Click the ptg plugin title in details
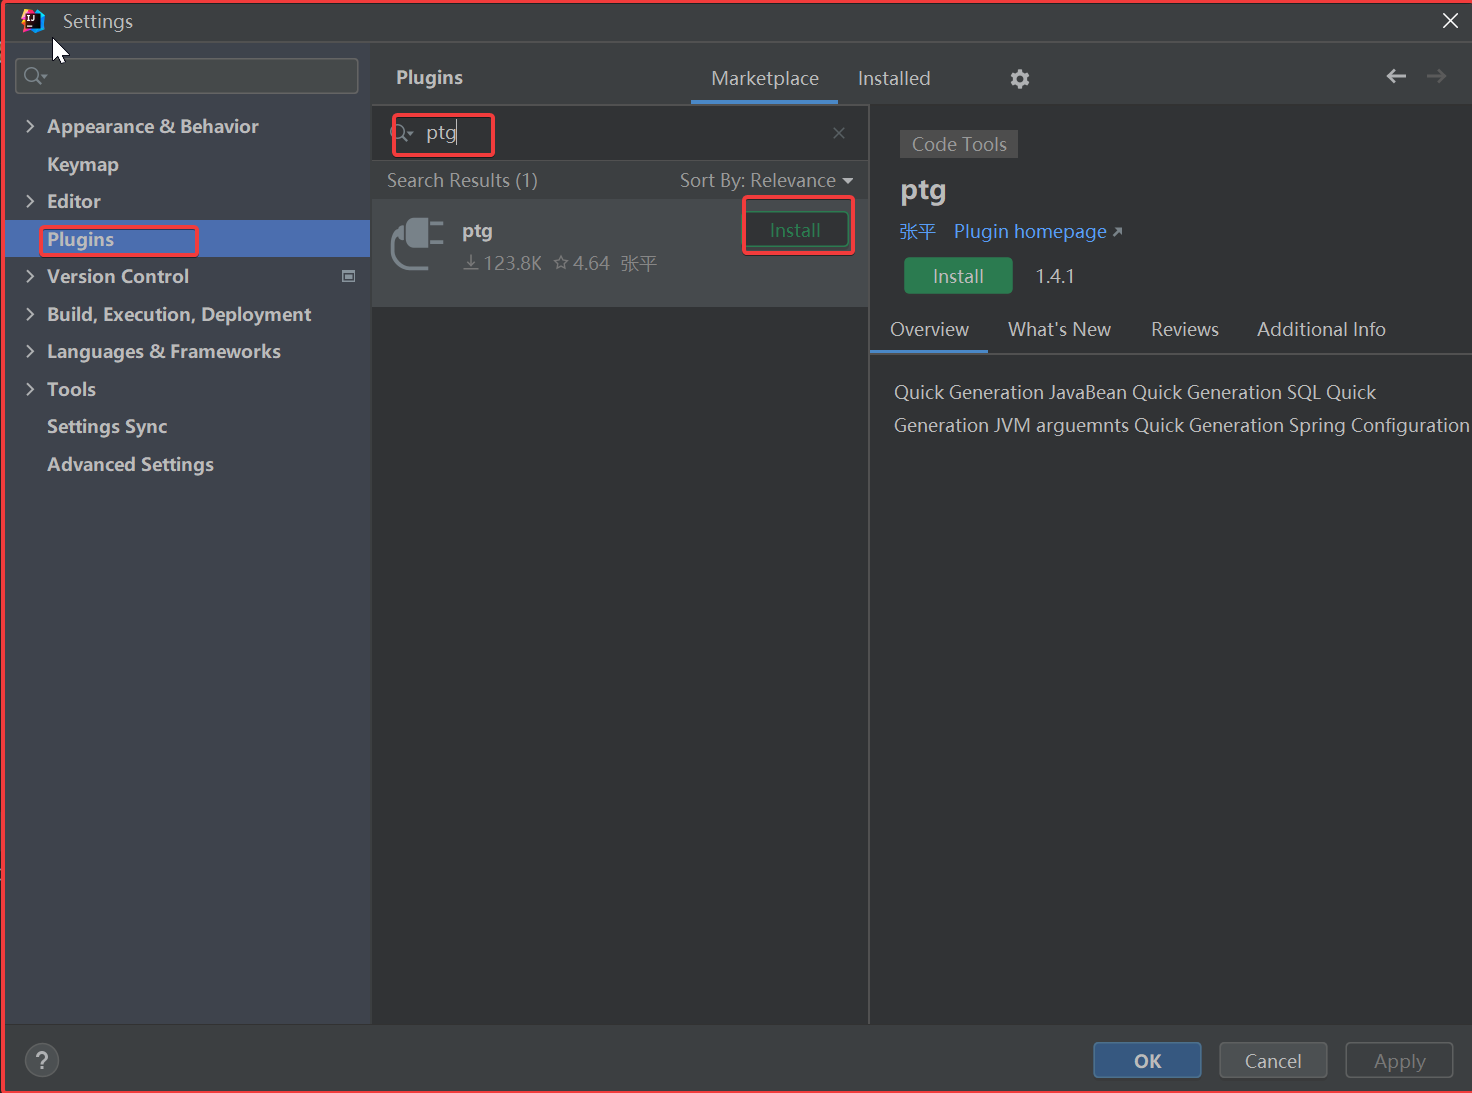The image size is (1472, 1093). [x=923, y=190]
